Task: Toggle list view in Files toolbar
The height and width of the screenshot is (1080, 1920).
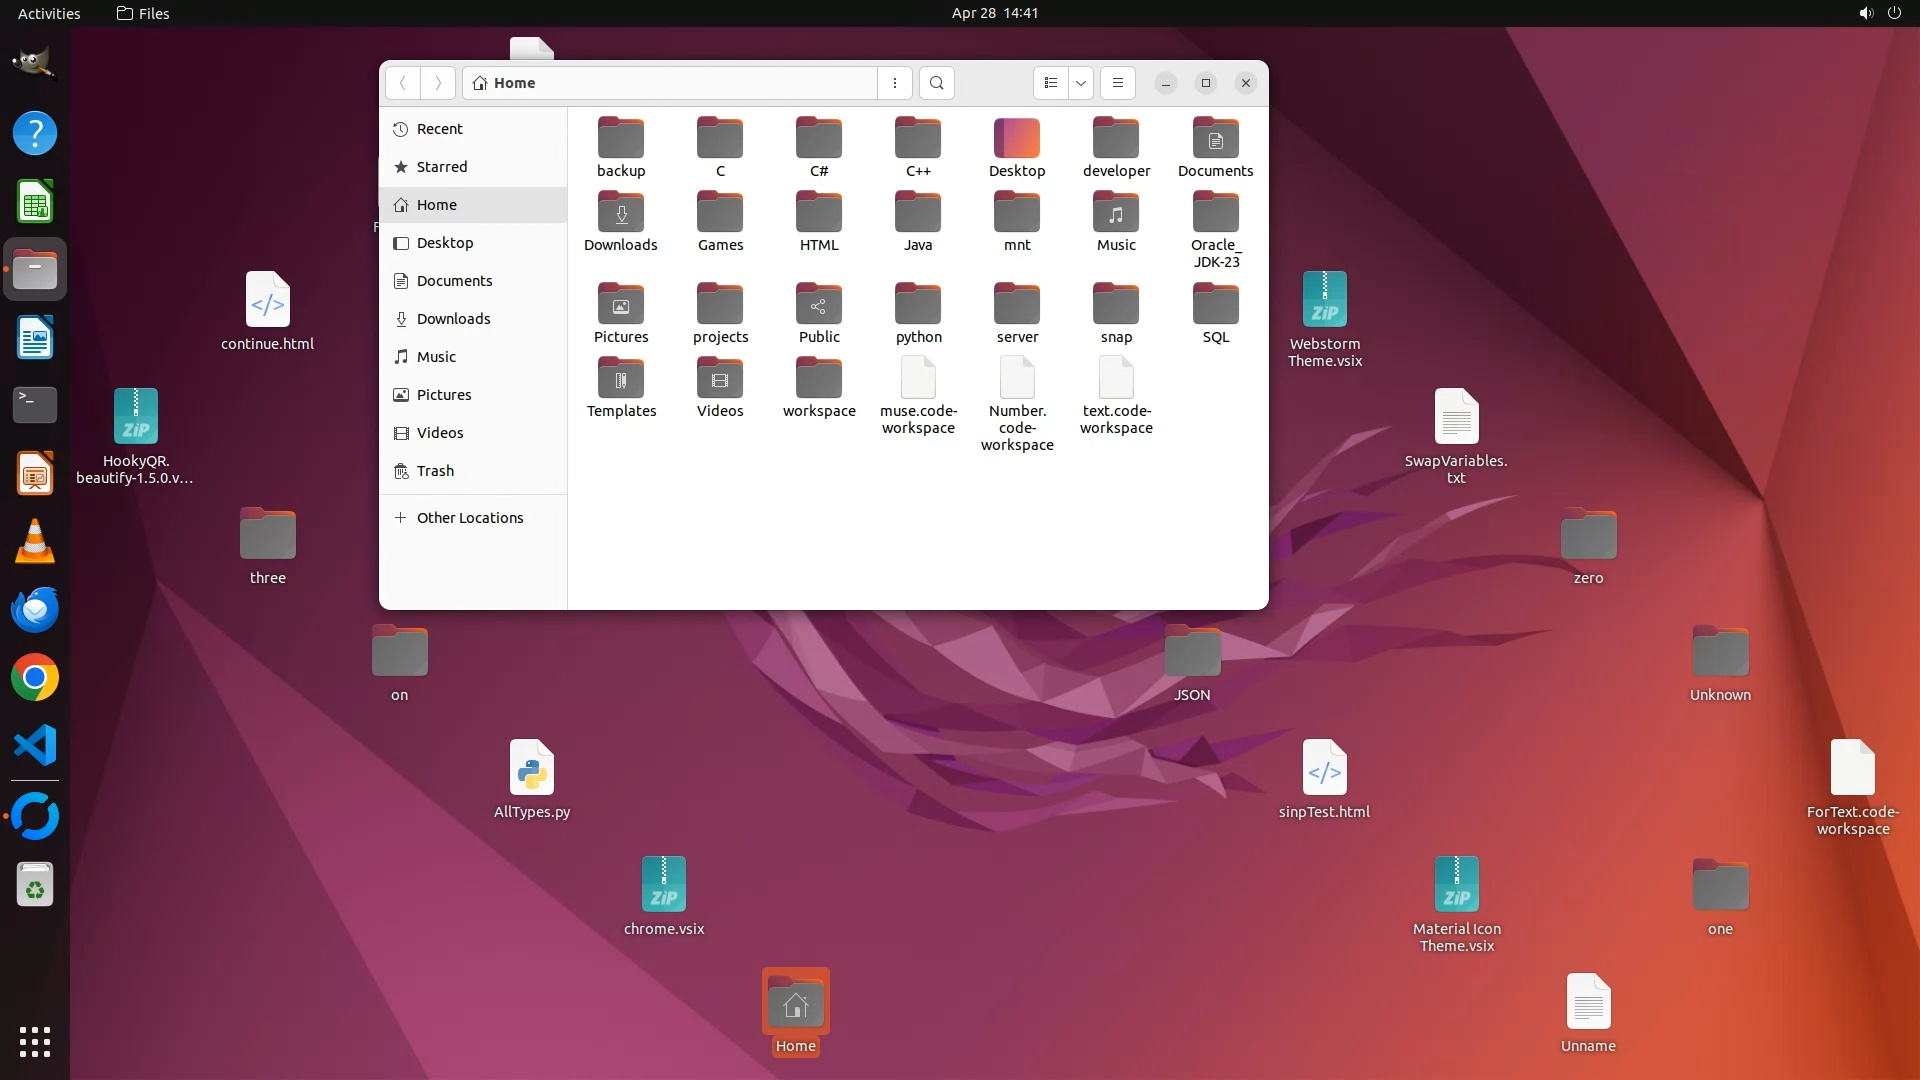Action: click(x=1050, y=83)
